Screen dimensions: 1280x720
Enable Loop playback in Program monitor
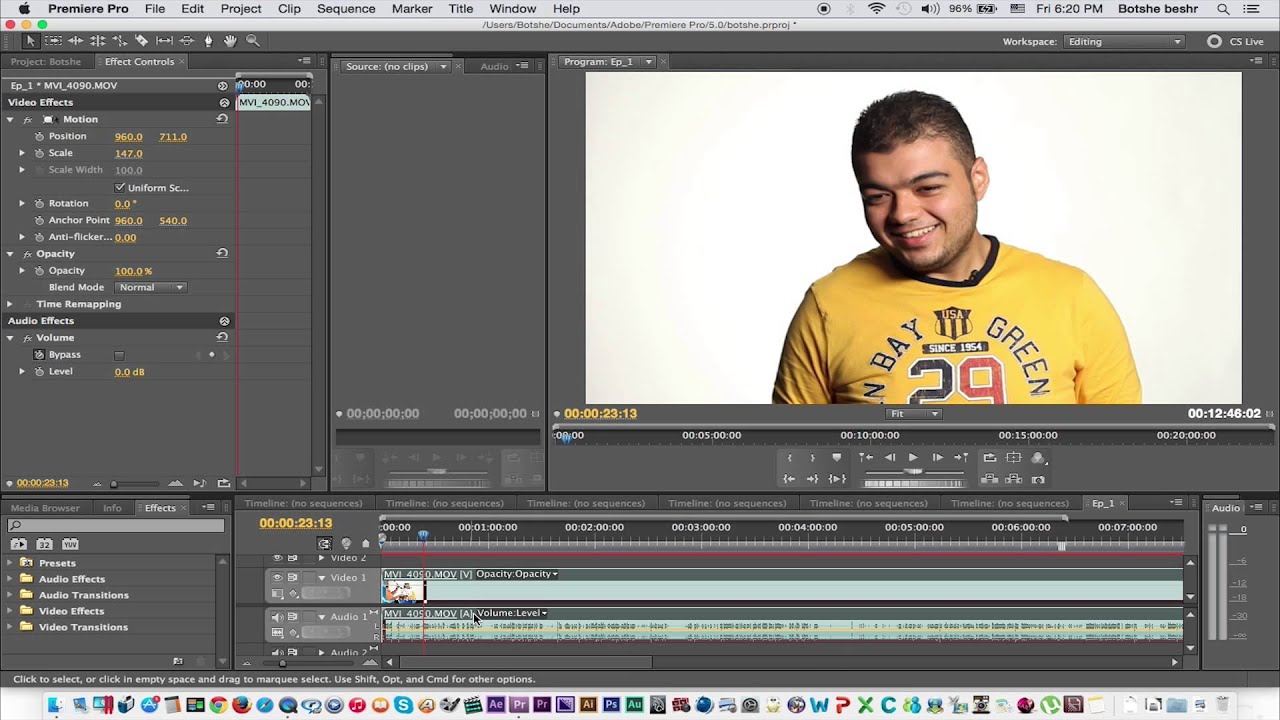point(990,457)
